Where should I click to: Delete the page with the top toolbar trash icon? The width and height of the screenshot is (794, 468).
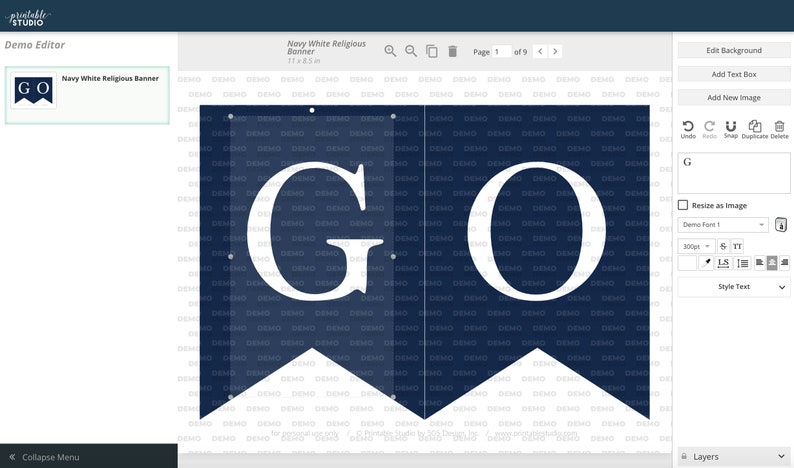click(453, 51)
